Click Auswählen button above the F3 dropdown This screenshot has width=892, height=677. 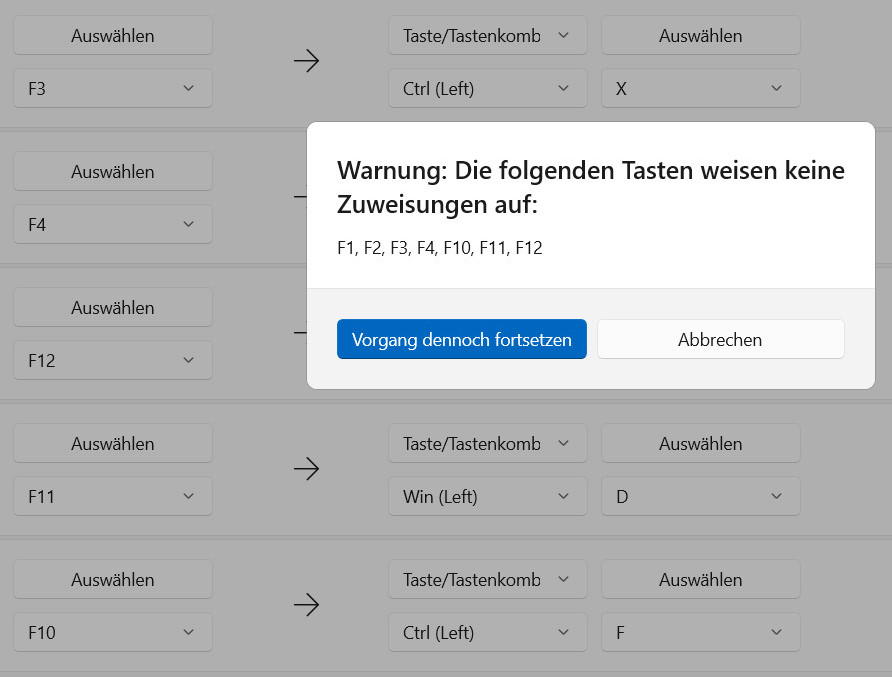112,36
